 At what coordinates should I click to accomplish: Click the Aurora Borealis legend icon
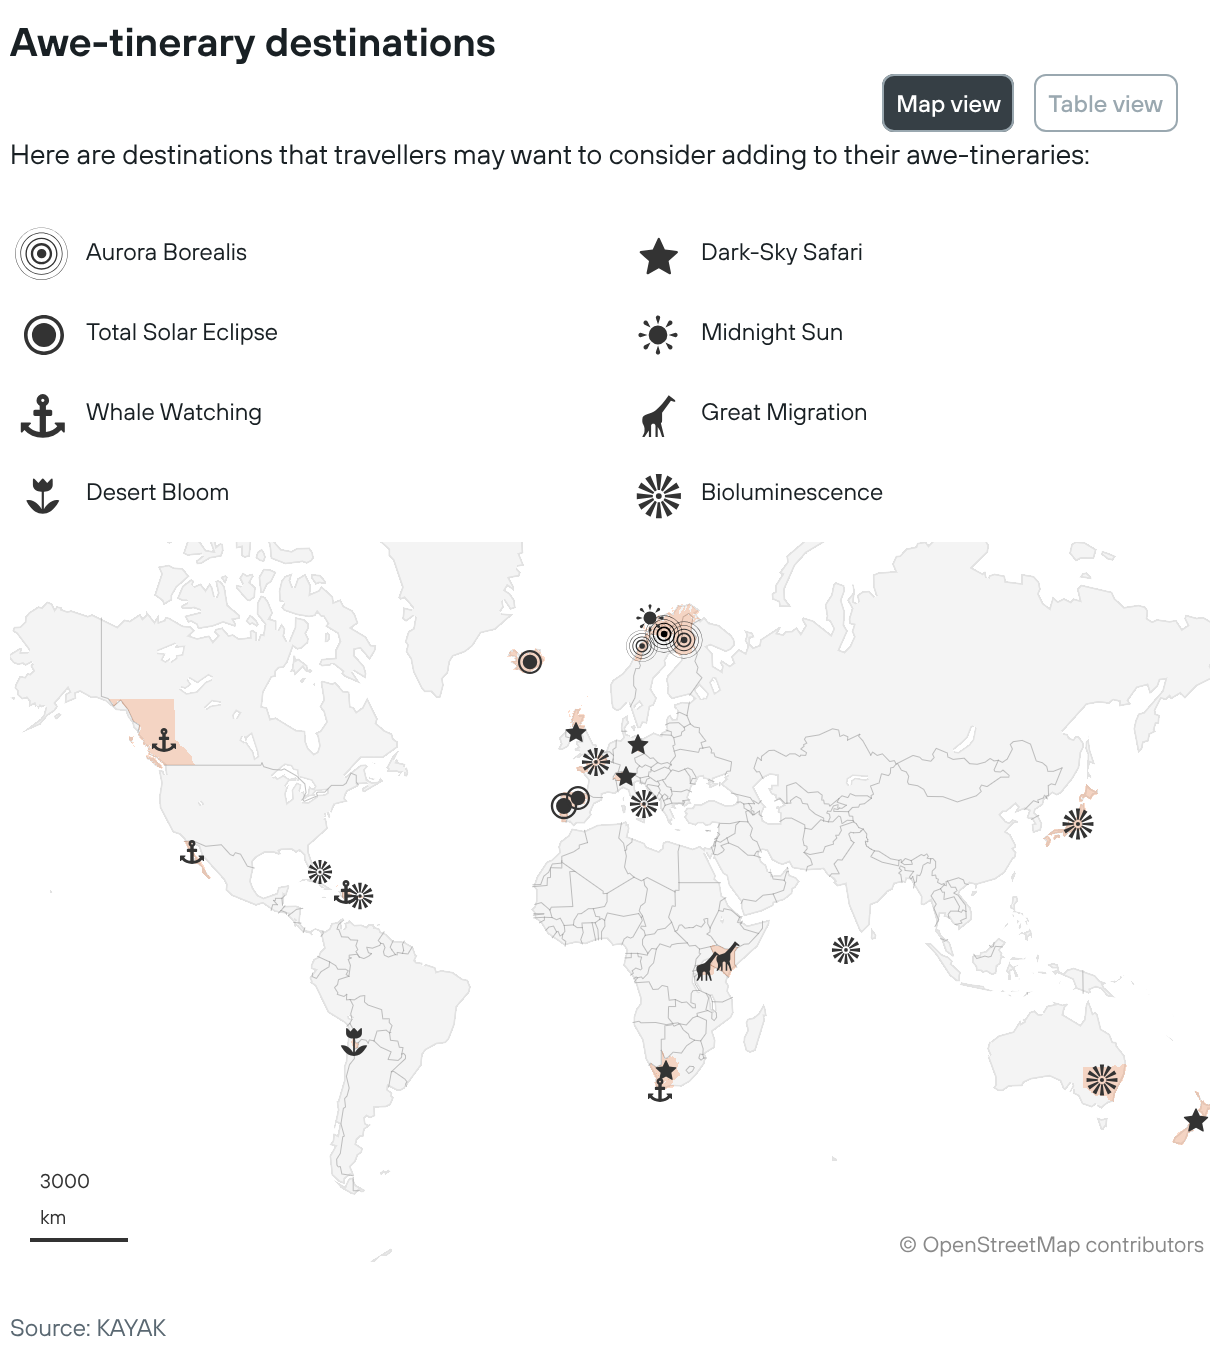pyautogui.click(x=41, y=253)
